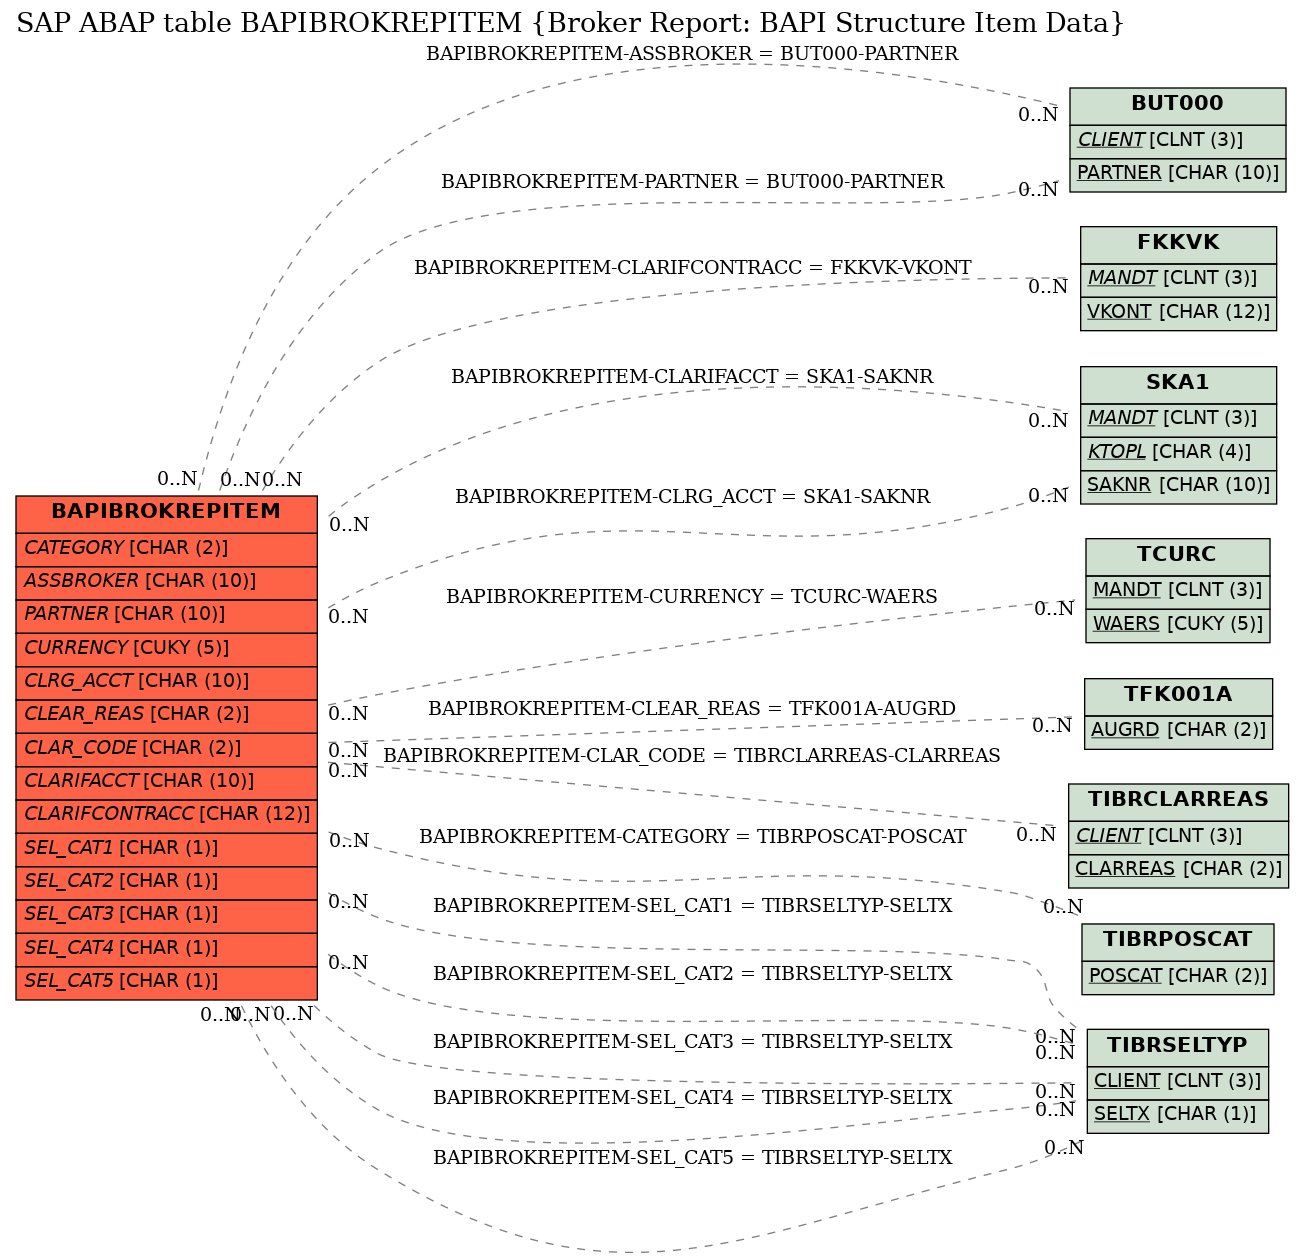Click the CLEAR_REAS = TFK001A-AUGRD relation label

tap(692, 709)
